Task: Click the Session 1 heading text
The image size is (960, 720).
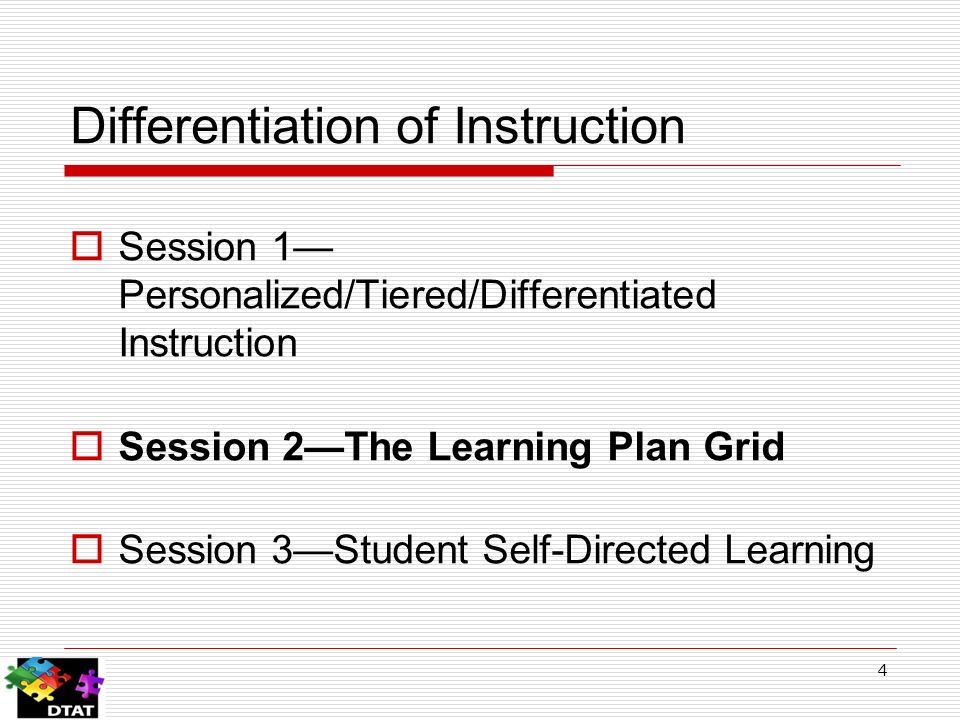Action: pyautogui.click(x=226, y=247)
